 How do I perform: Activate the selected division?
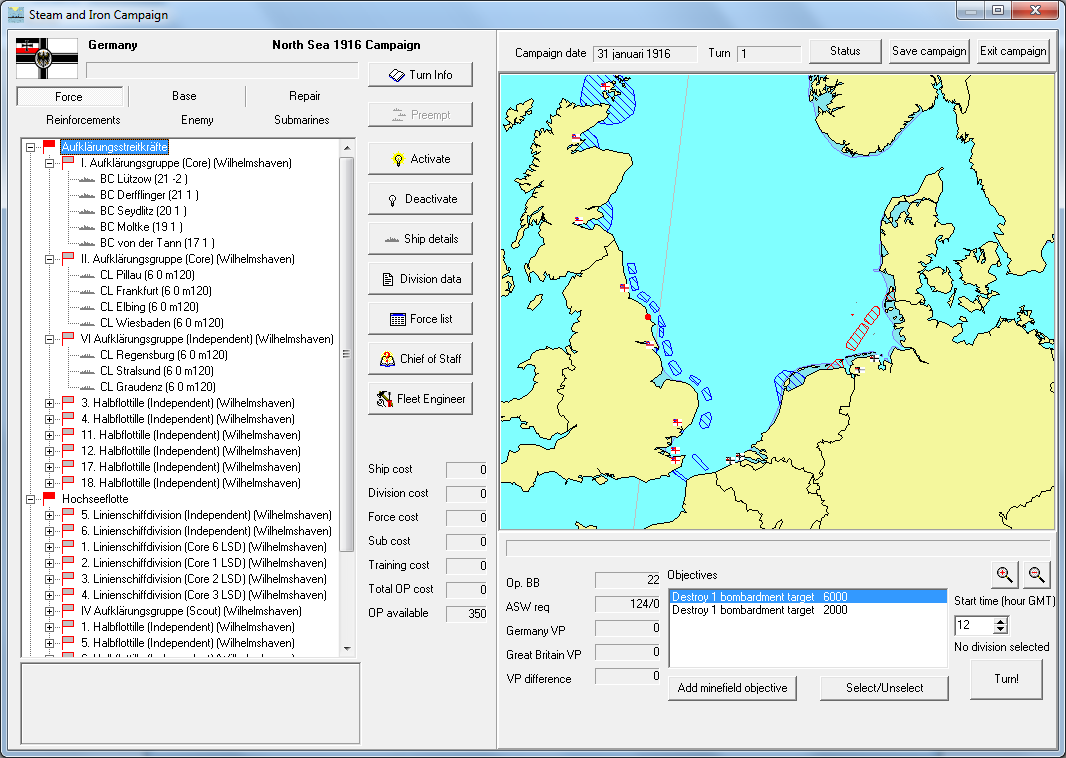[420, 159]
